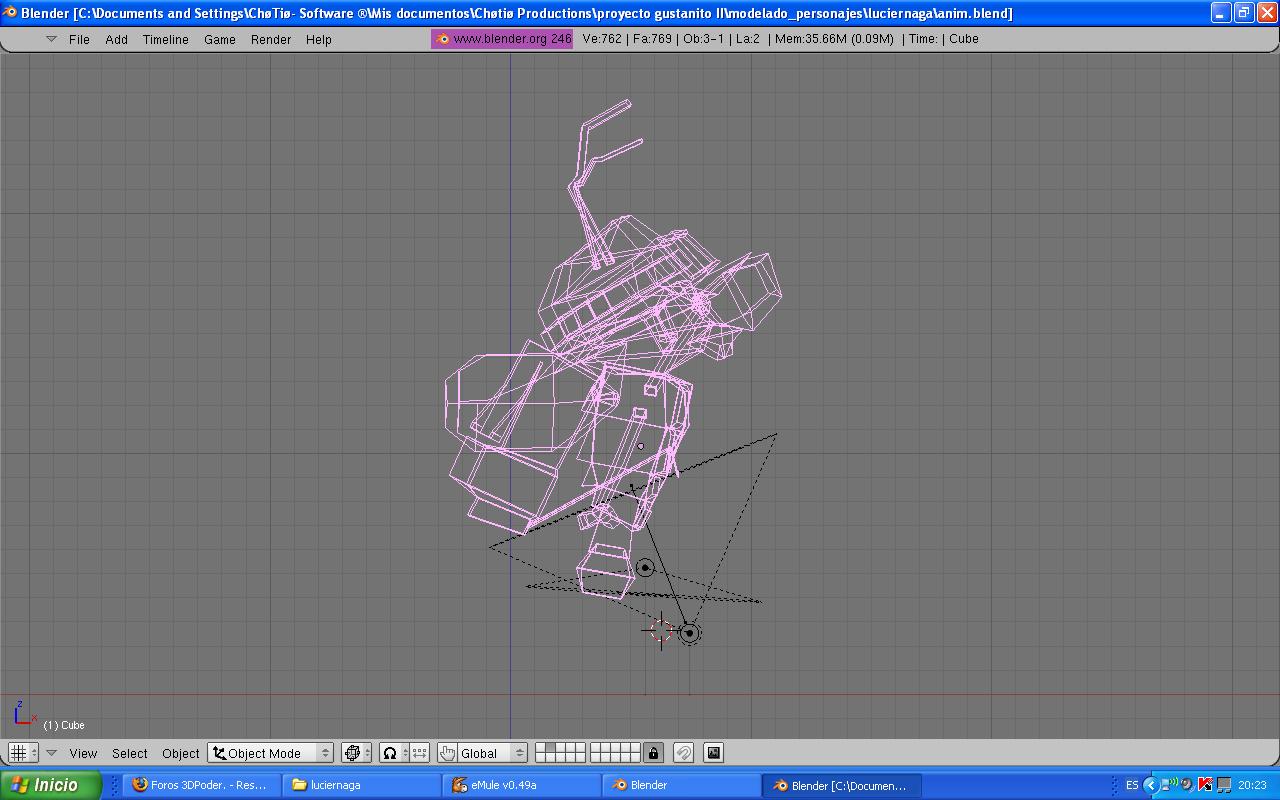Render this window preview image icon
Viewport: 1280px width, 800px height.
click(714, 753)
